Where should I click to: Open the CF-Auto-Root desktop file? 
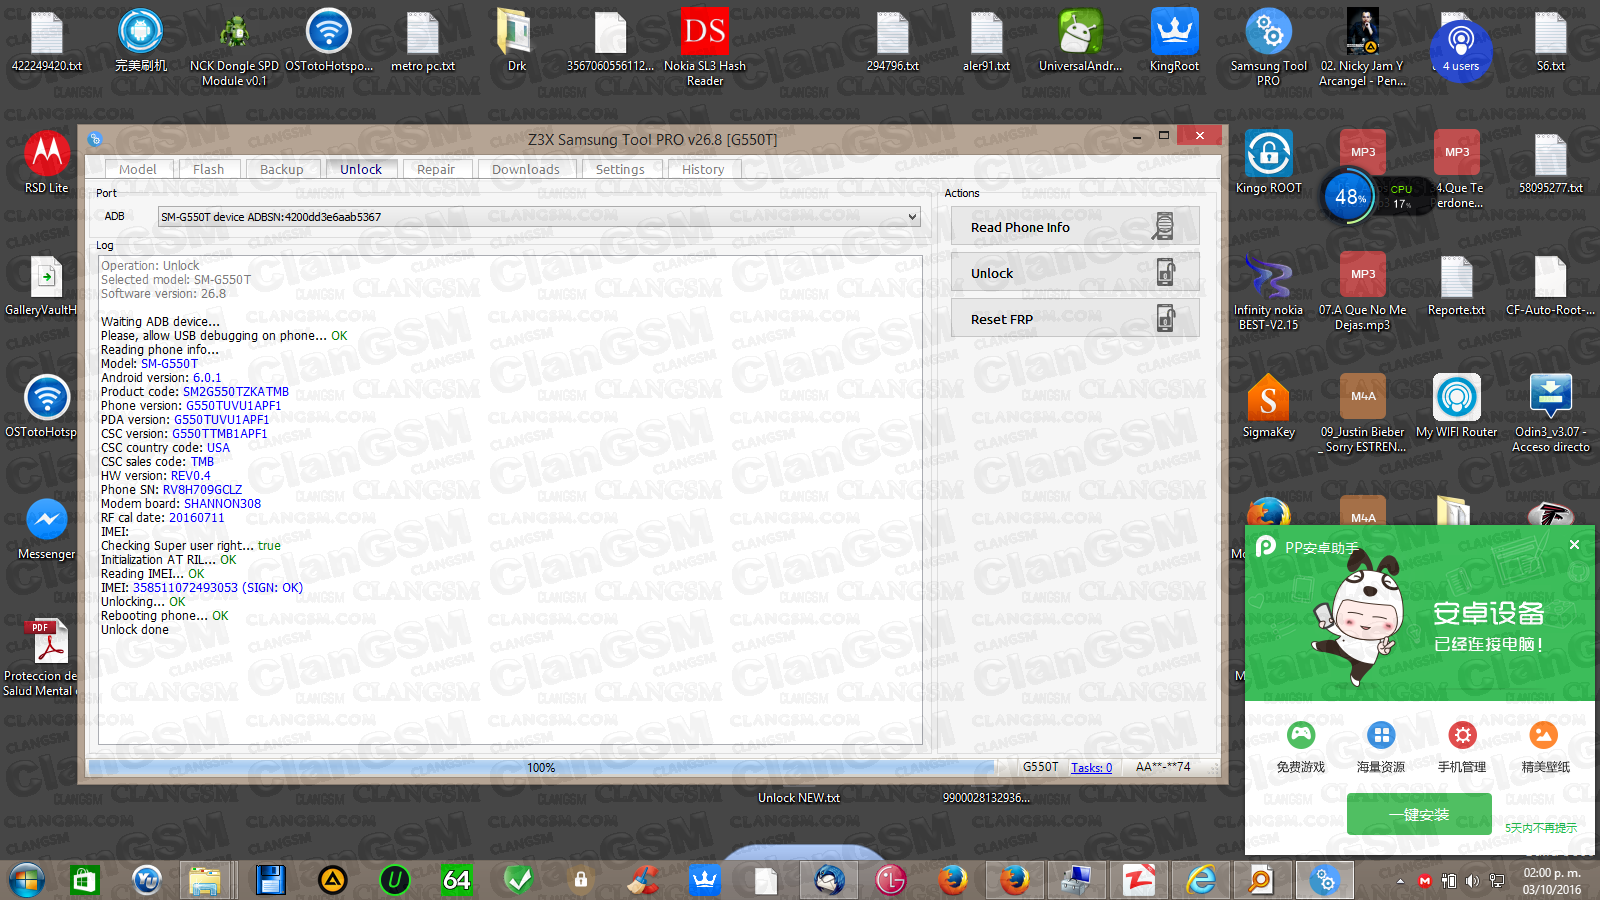click(x=1550, y=286)
